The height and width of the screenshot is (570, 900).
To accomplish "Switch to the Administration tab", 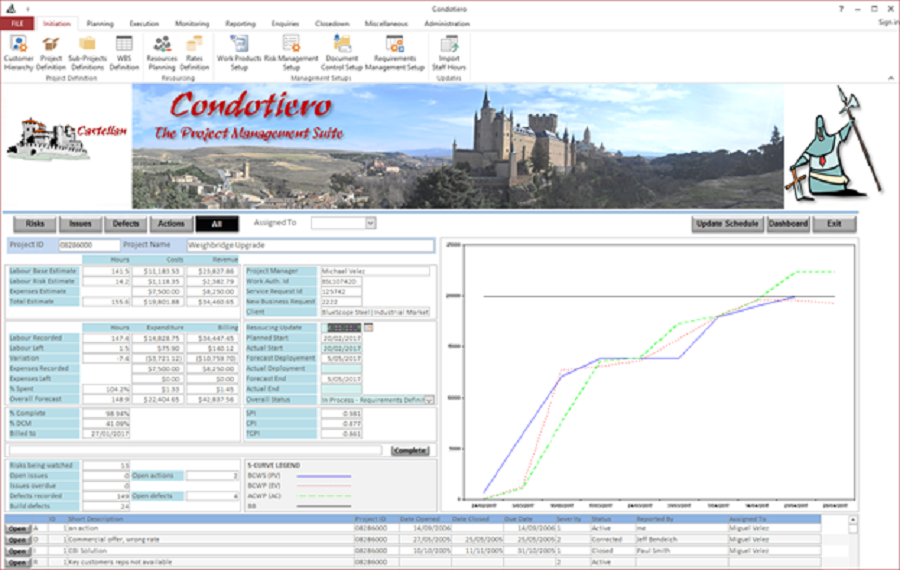I will click(447, 24).
